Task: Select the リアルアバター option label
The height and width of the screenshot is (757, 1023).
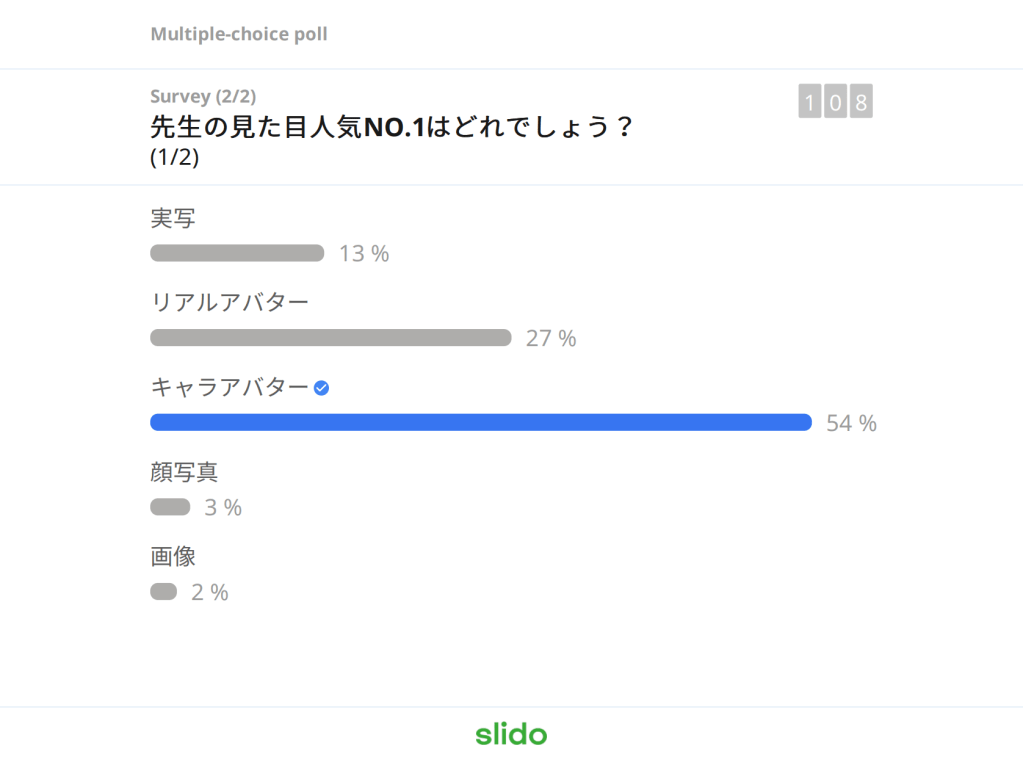Action: tap(229, 302)
